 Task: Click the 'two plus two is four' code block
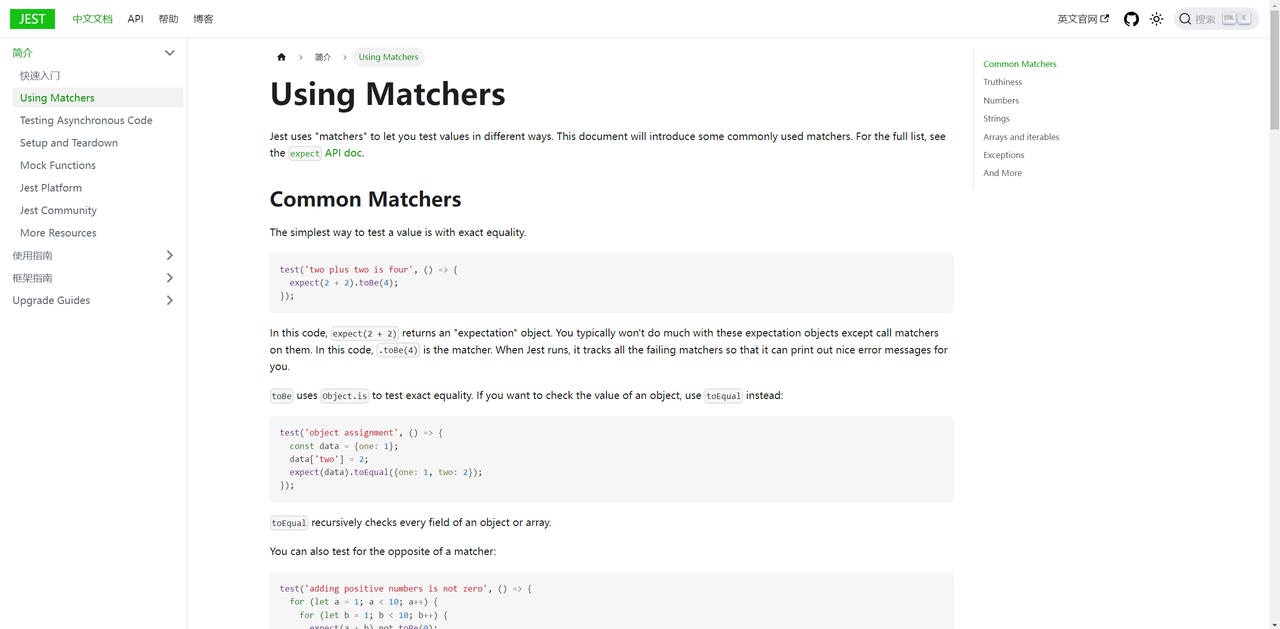click(611, 283)
